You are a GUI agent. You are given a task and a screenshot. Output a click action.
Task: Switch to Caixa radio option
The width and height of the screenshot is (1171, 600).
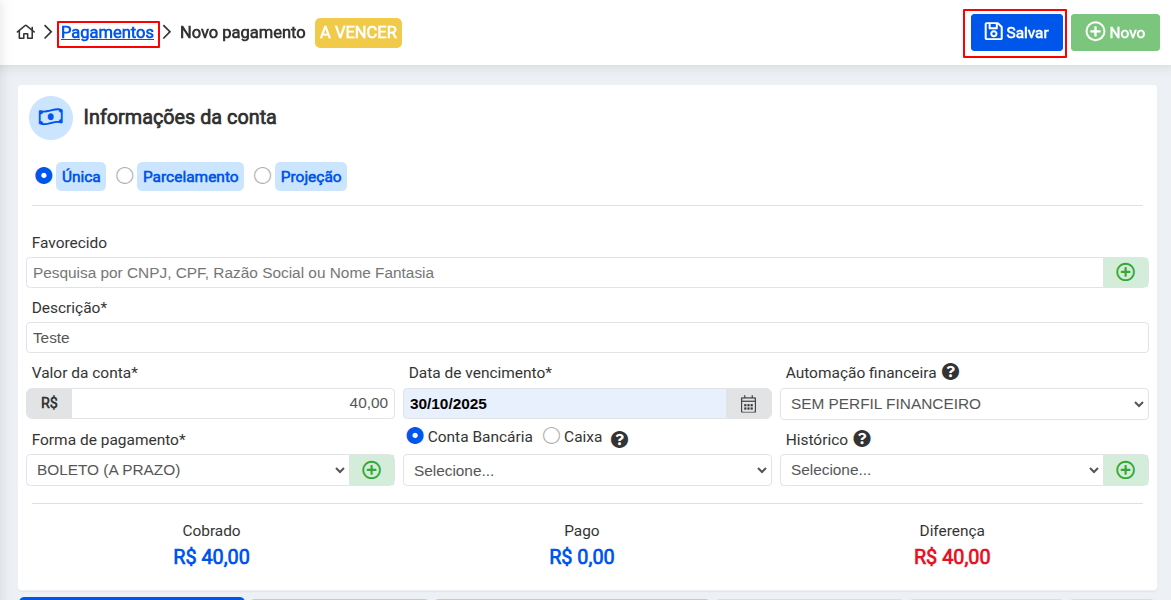(551, 436)
